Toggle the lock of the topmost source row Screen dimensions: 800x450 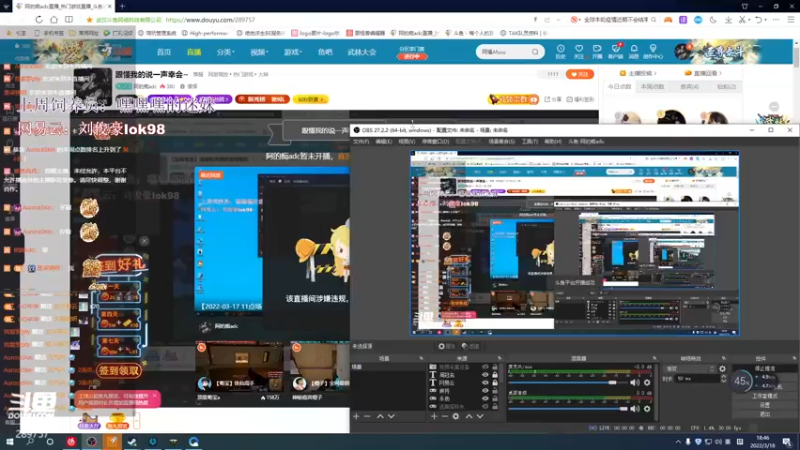[494, 367]
